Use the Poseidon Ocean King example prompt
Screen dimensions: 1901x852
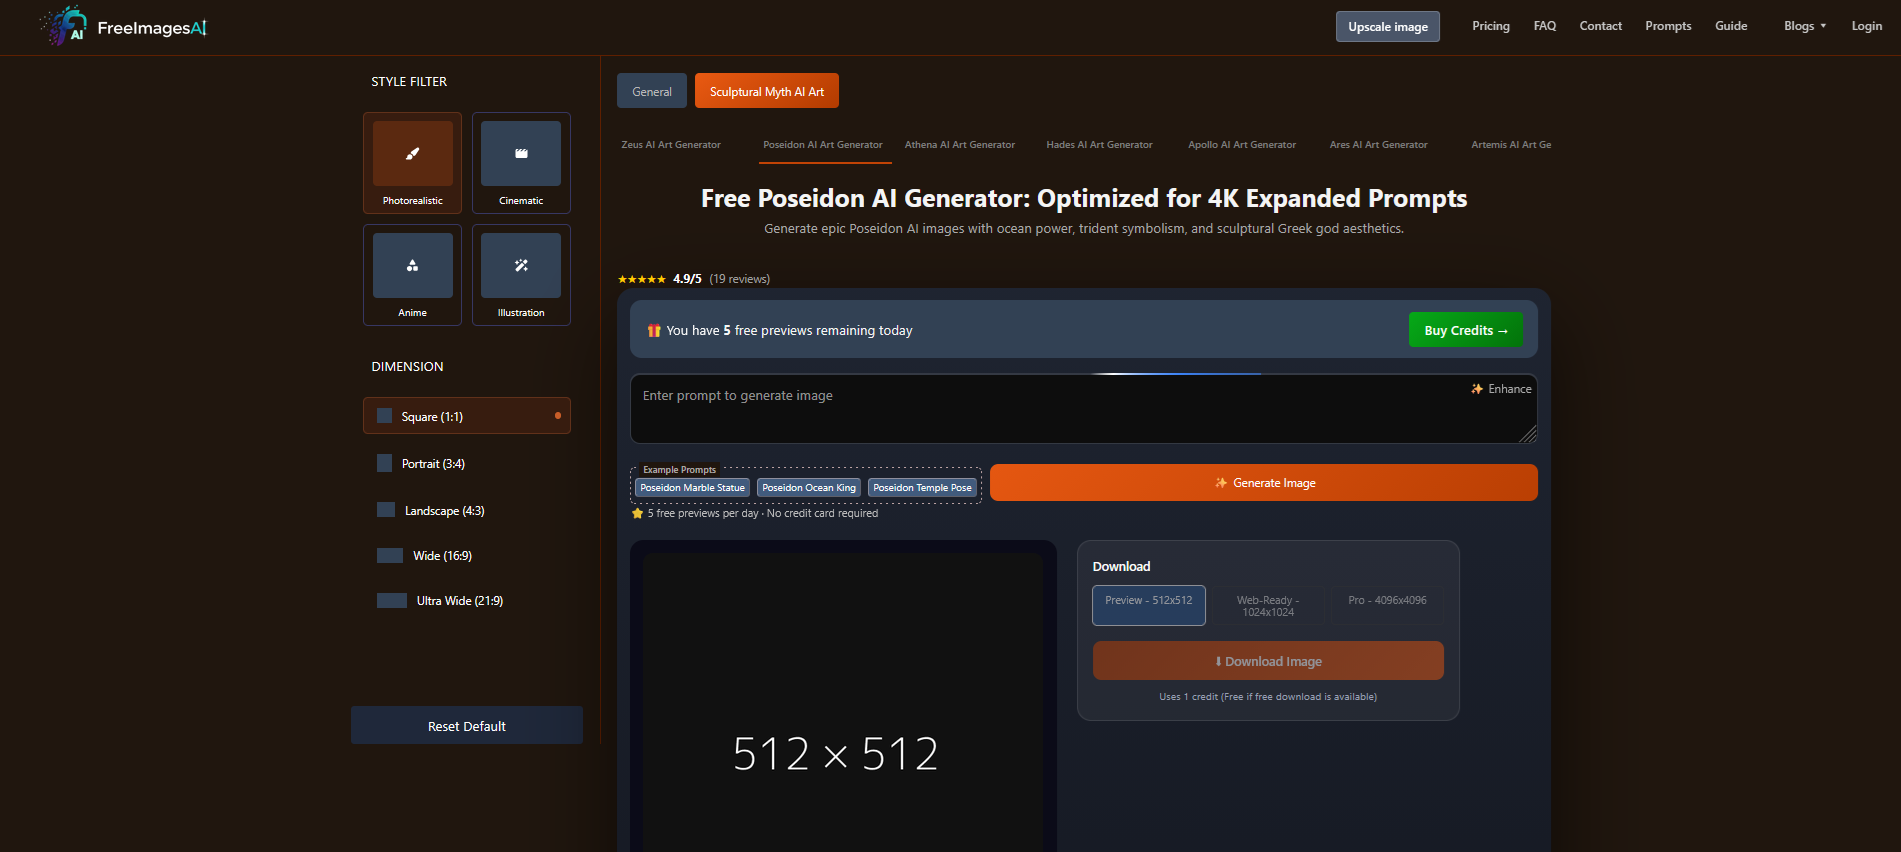(809, 488)
